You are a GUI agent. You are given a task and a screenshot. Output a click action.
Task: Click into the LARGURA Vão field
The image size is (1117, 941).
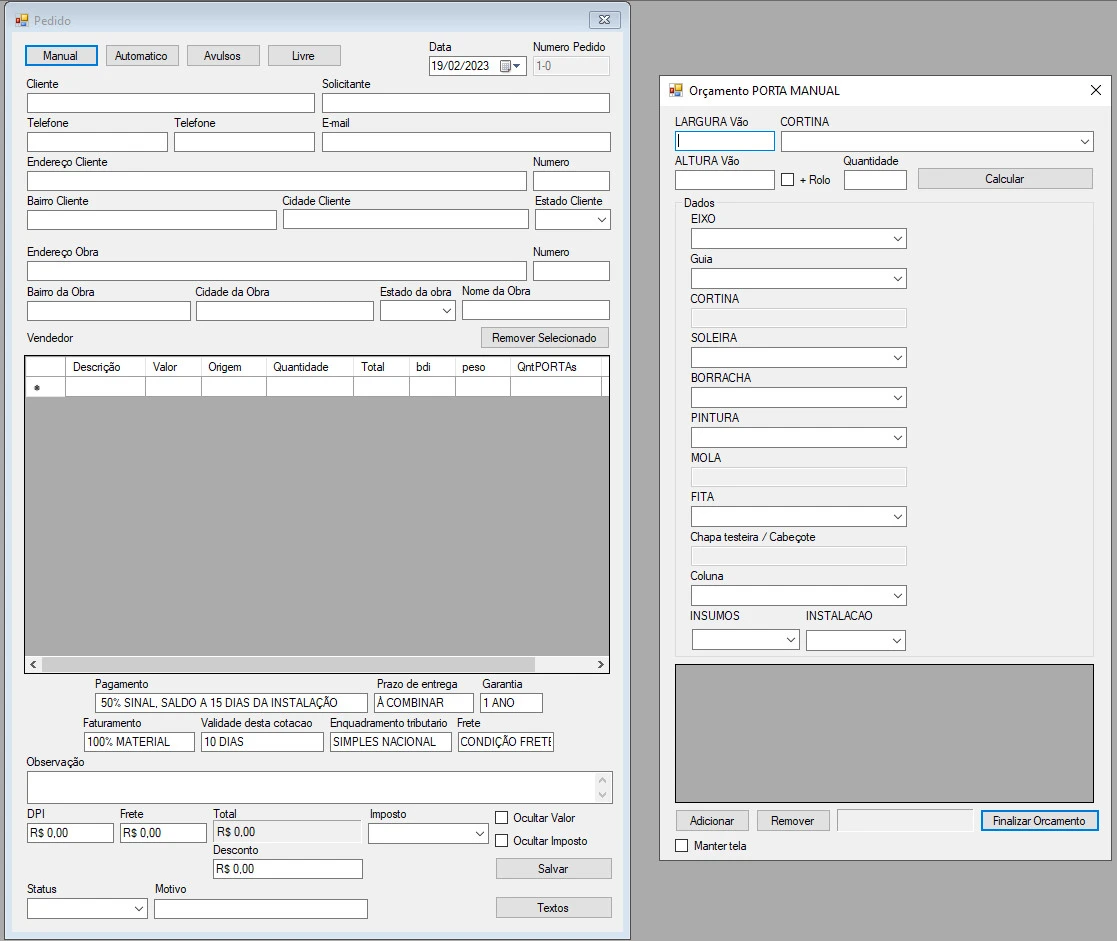coord(724,142)
